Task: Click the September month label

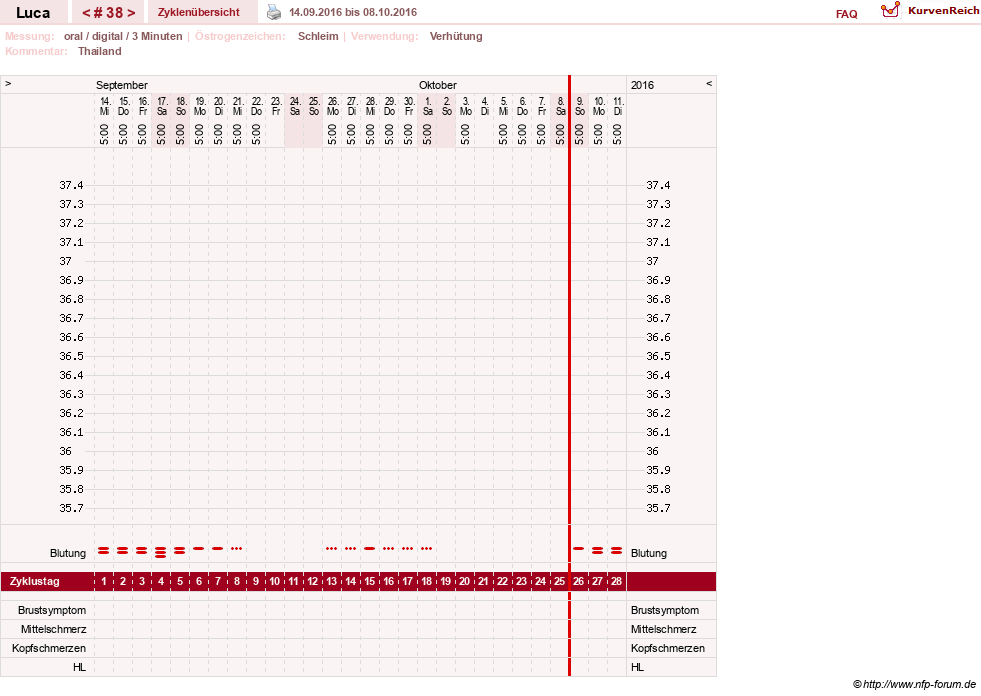Action: click(x=121, y=85)
